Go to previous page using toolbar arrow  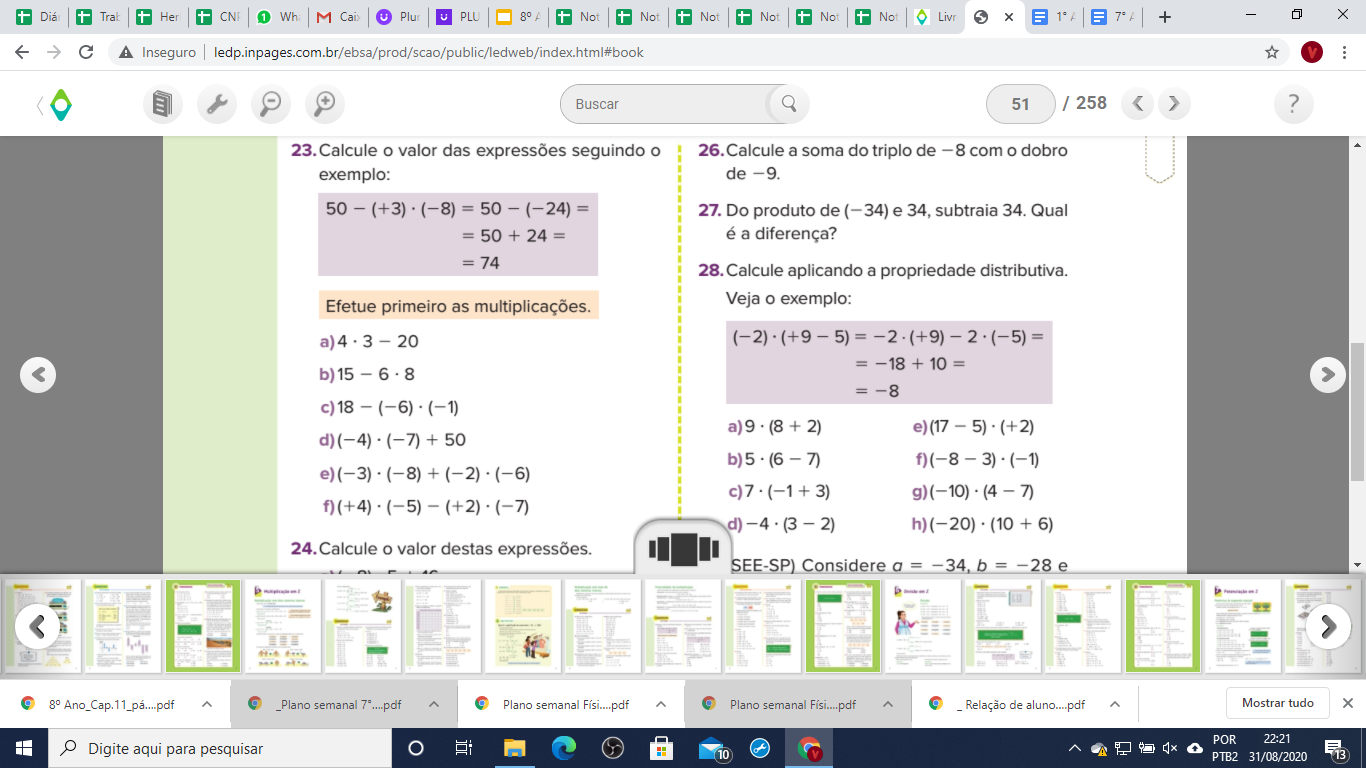(x=1138, y=103)
